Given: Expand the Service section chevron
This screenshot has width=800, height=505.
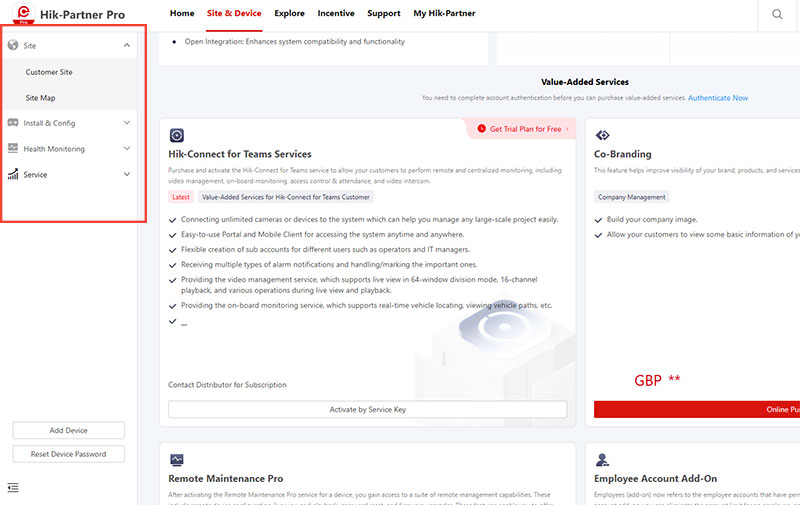Looking at the screenshot, I should click(x=127, y=174).
